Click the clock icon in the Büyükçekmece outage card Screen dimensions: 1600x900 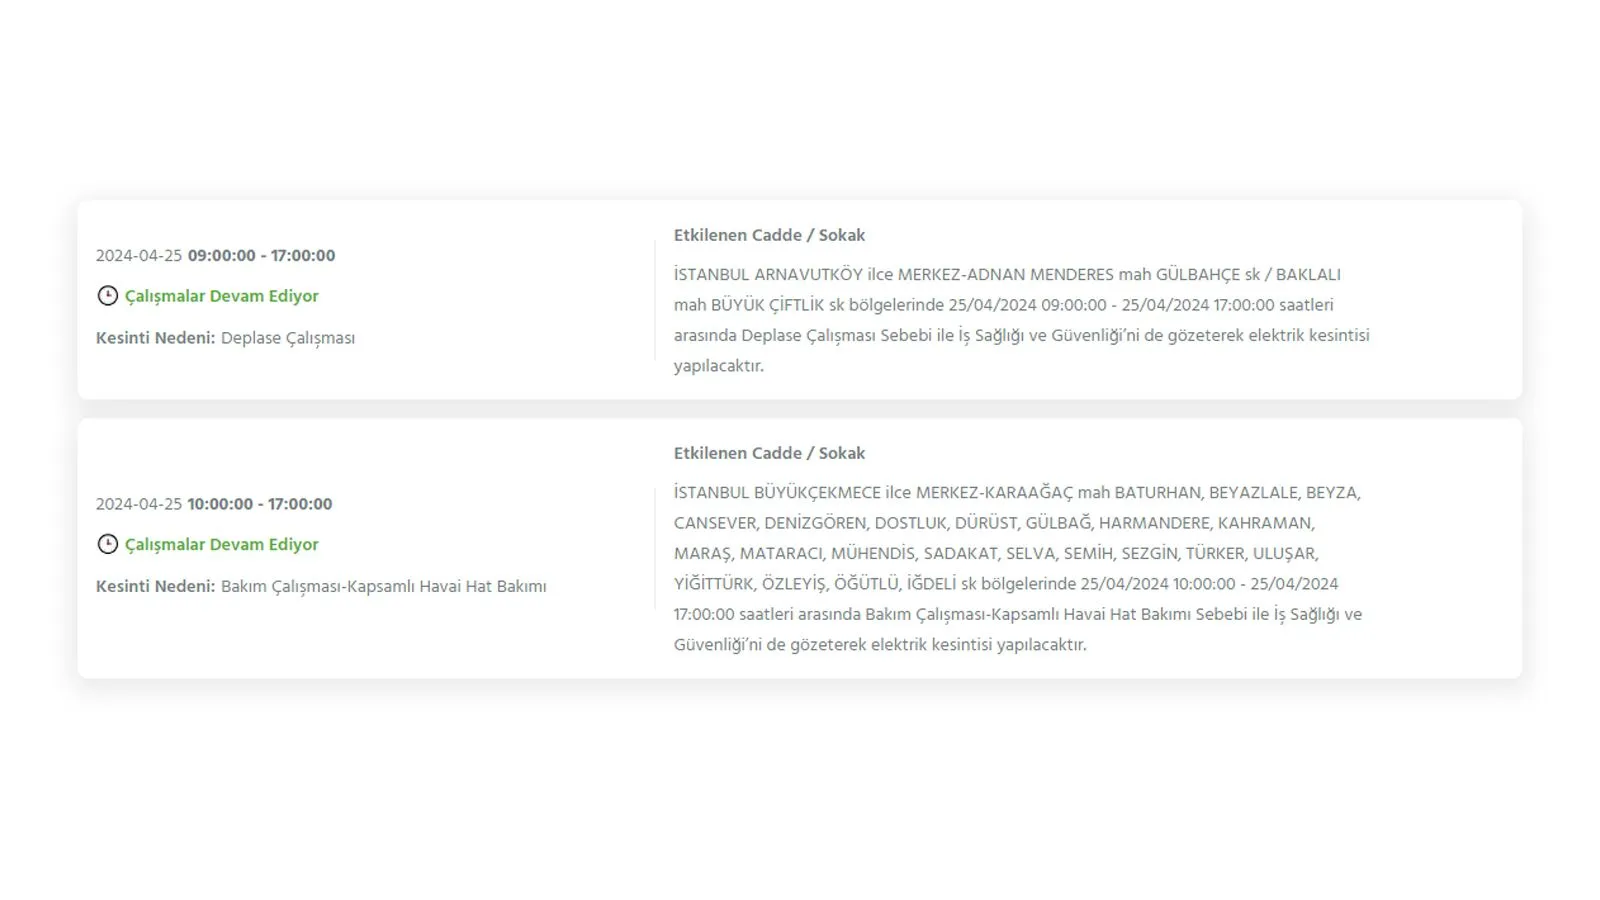tap(107, 544)
